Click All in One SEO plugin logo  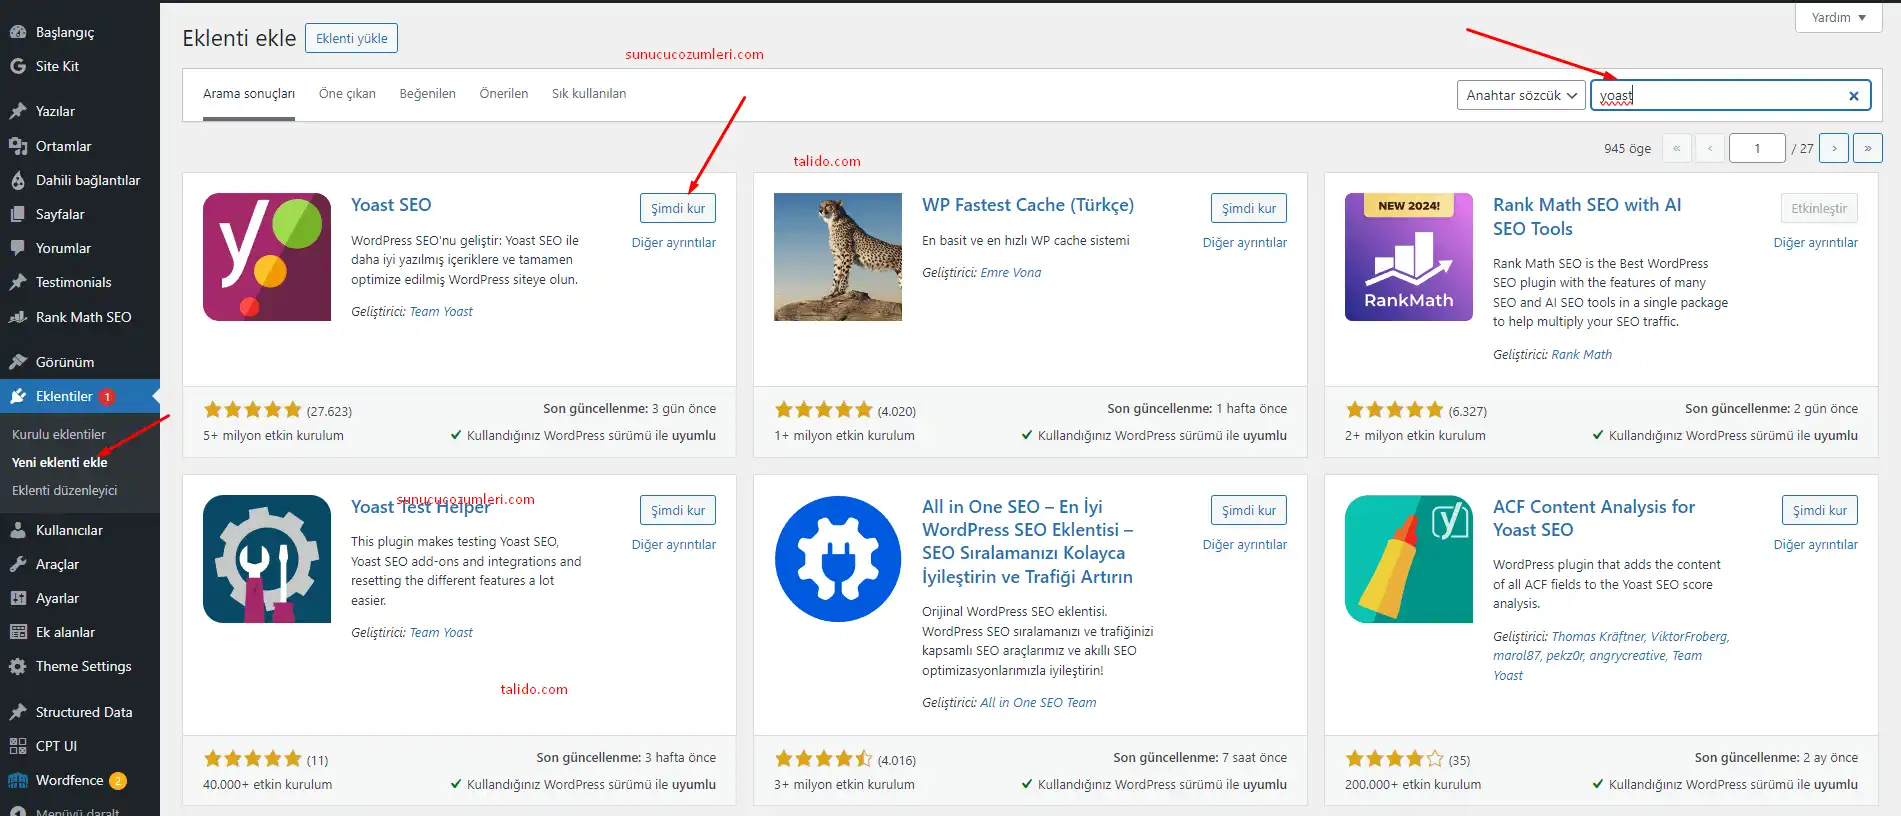pos(838,559)
